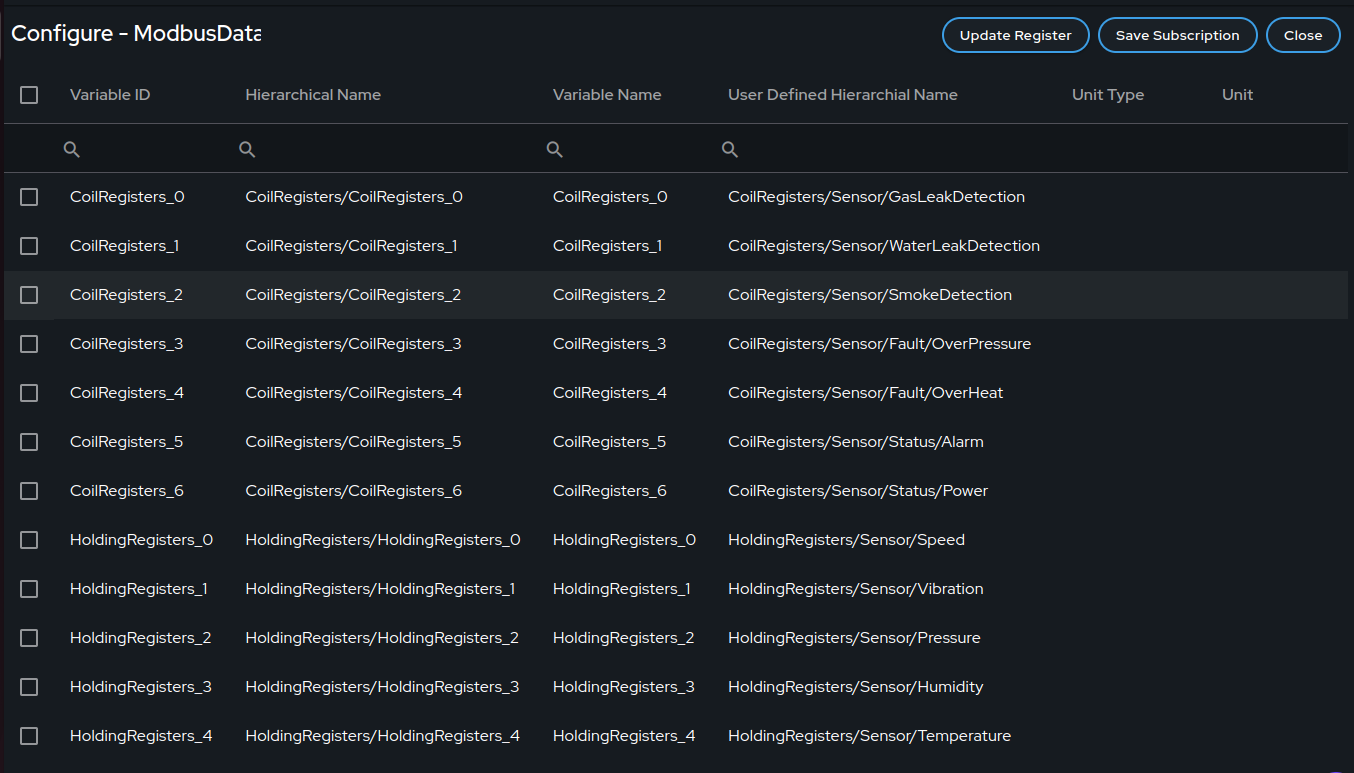1354x773 pixels.
Task: Click the Variable Name column header
Action: [607, 95]
